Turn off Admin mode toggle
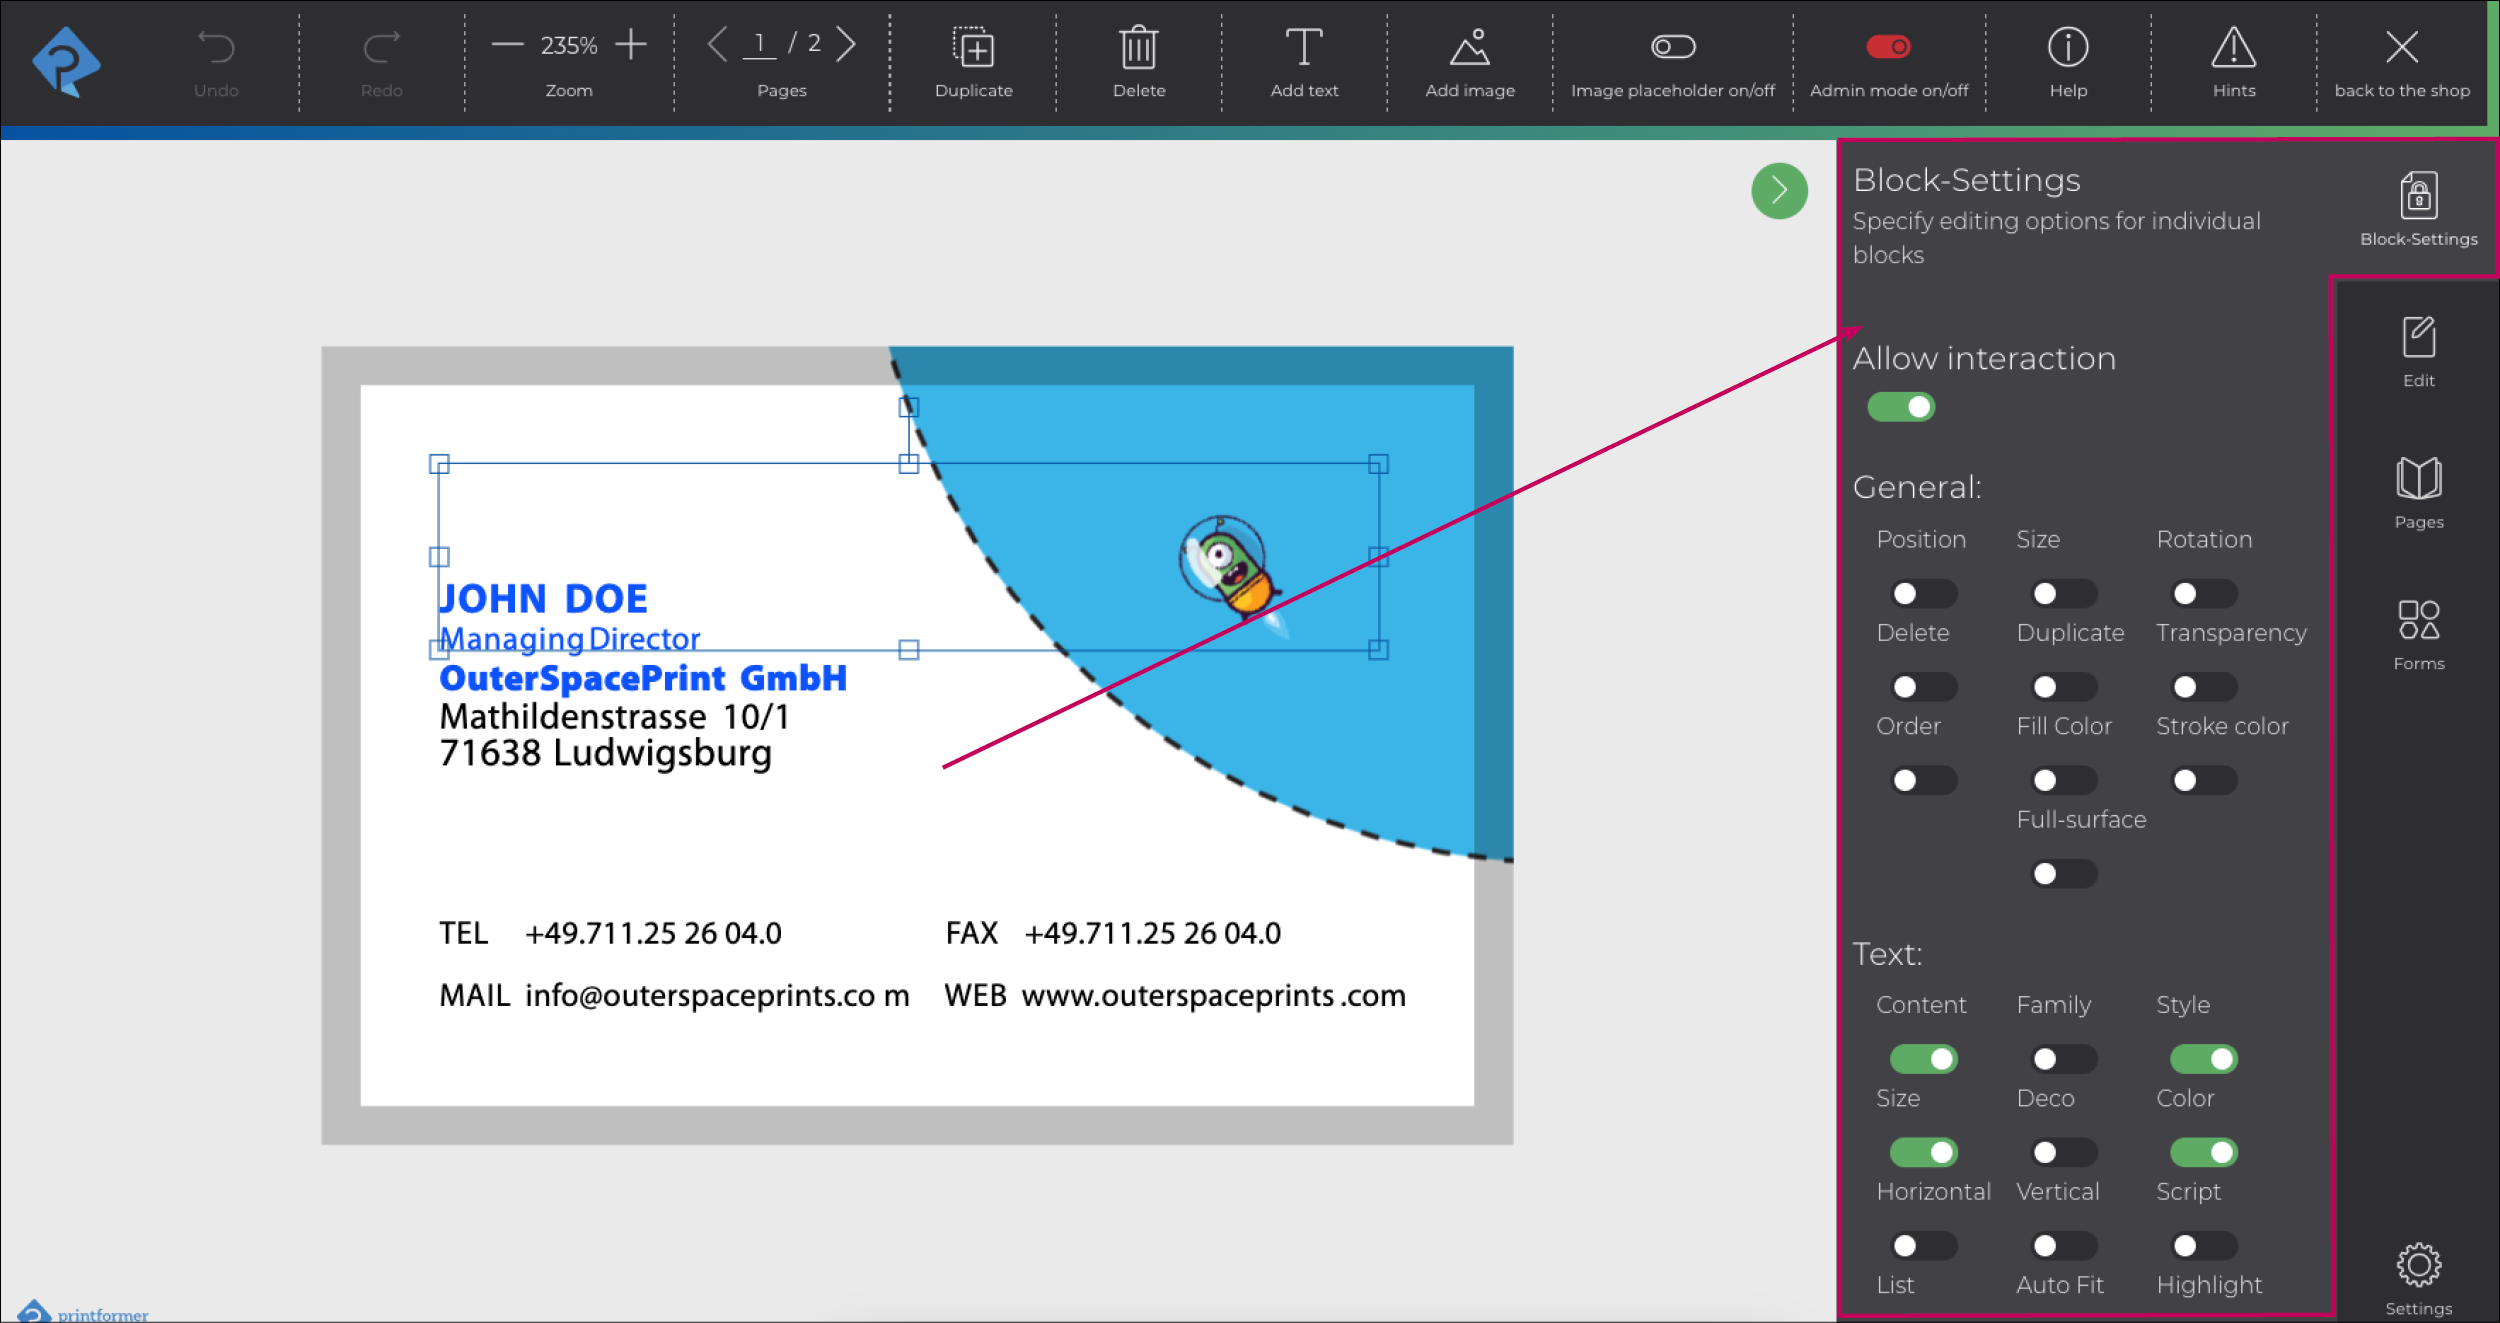The width and height of the screenshot is (2500, 1323). pyautogui.click(x=1888, y=47)
